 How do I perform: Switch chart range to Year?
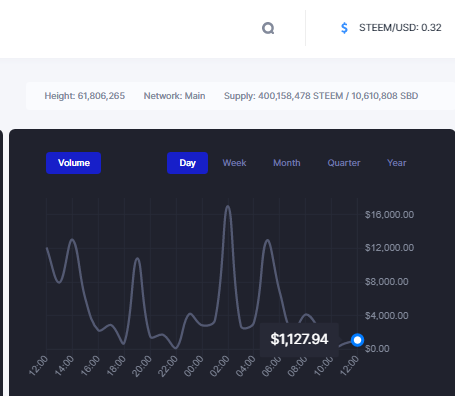click(397, 163)
